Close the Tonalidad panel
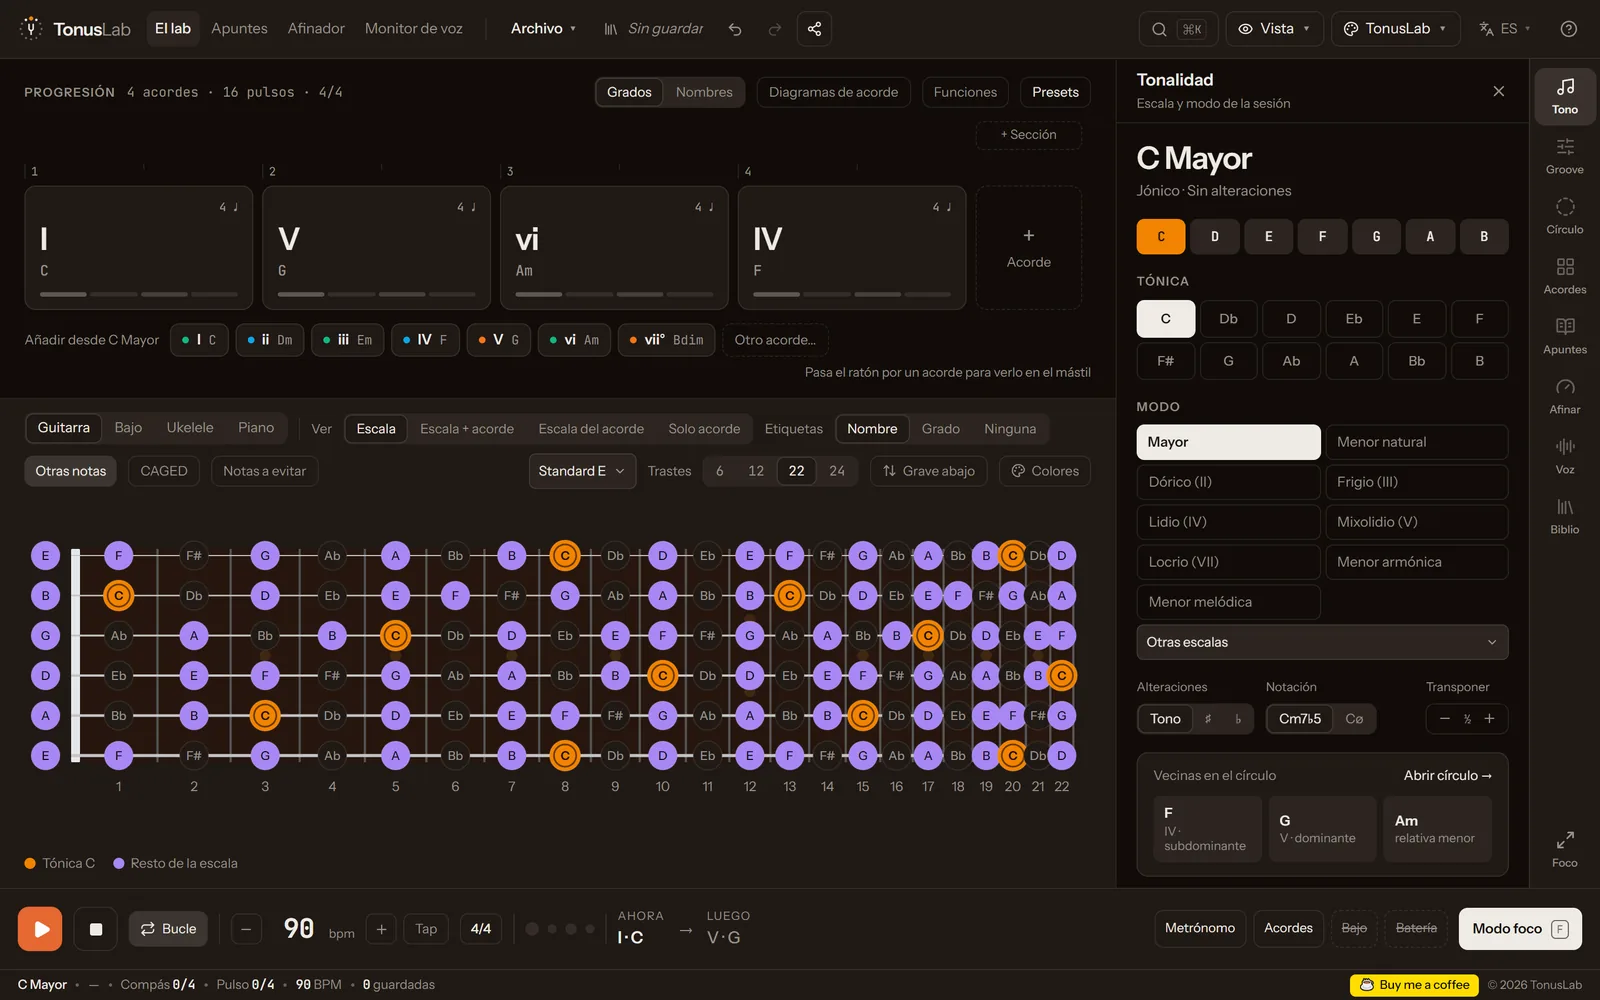Viewport: 1600px width, 1000px height. [x=1498, y=91]
